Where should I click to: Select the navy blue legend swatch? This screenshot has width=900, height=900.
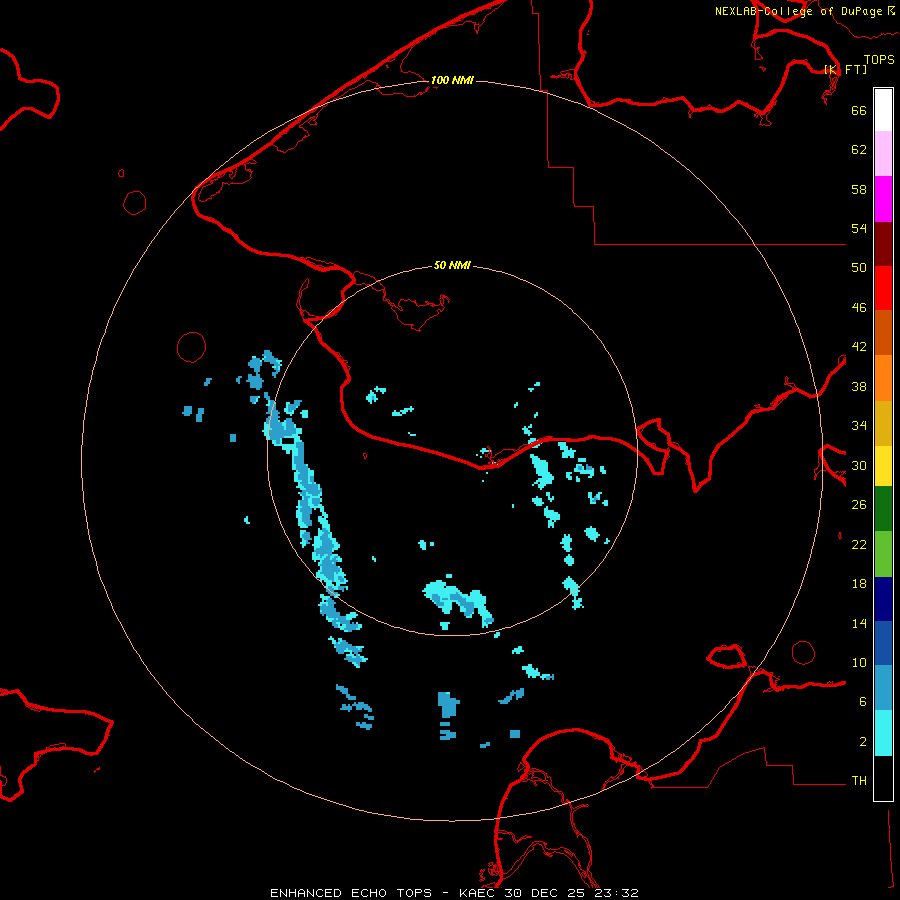[883, 599]
